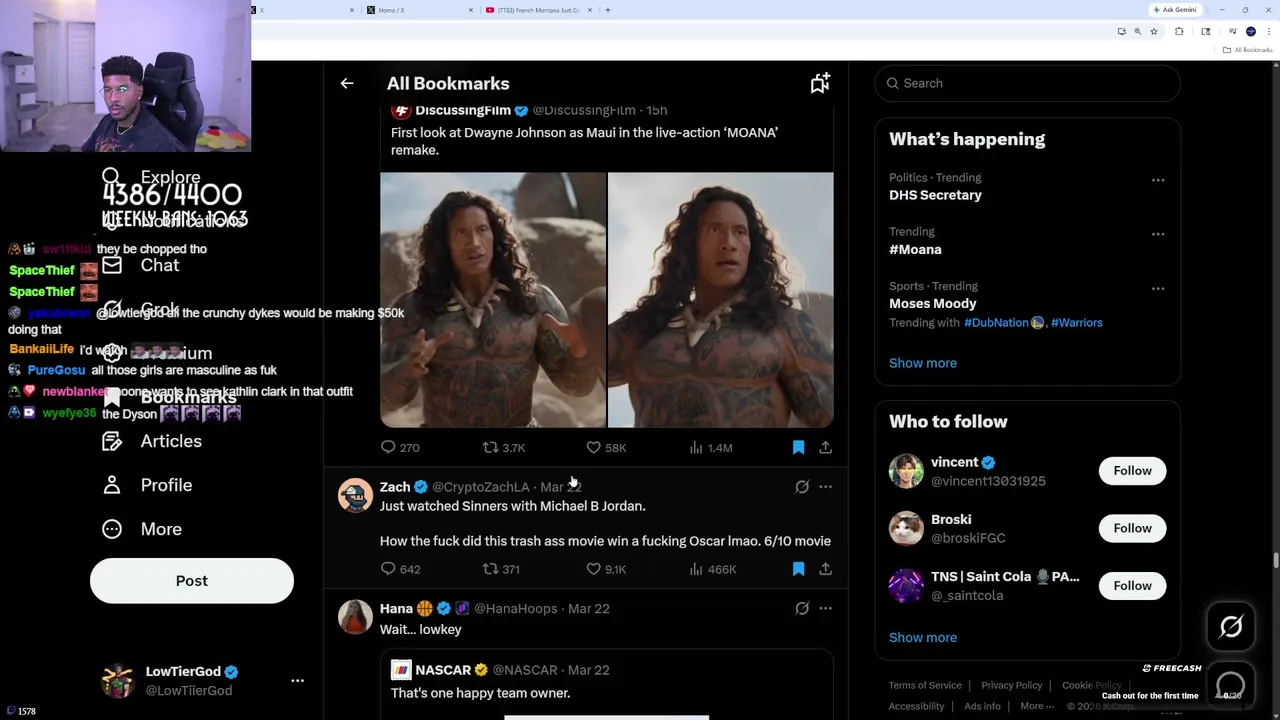
Task: Open the more options on Zach's post
Action: tap(825, 487)
